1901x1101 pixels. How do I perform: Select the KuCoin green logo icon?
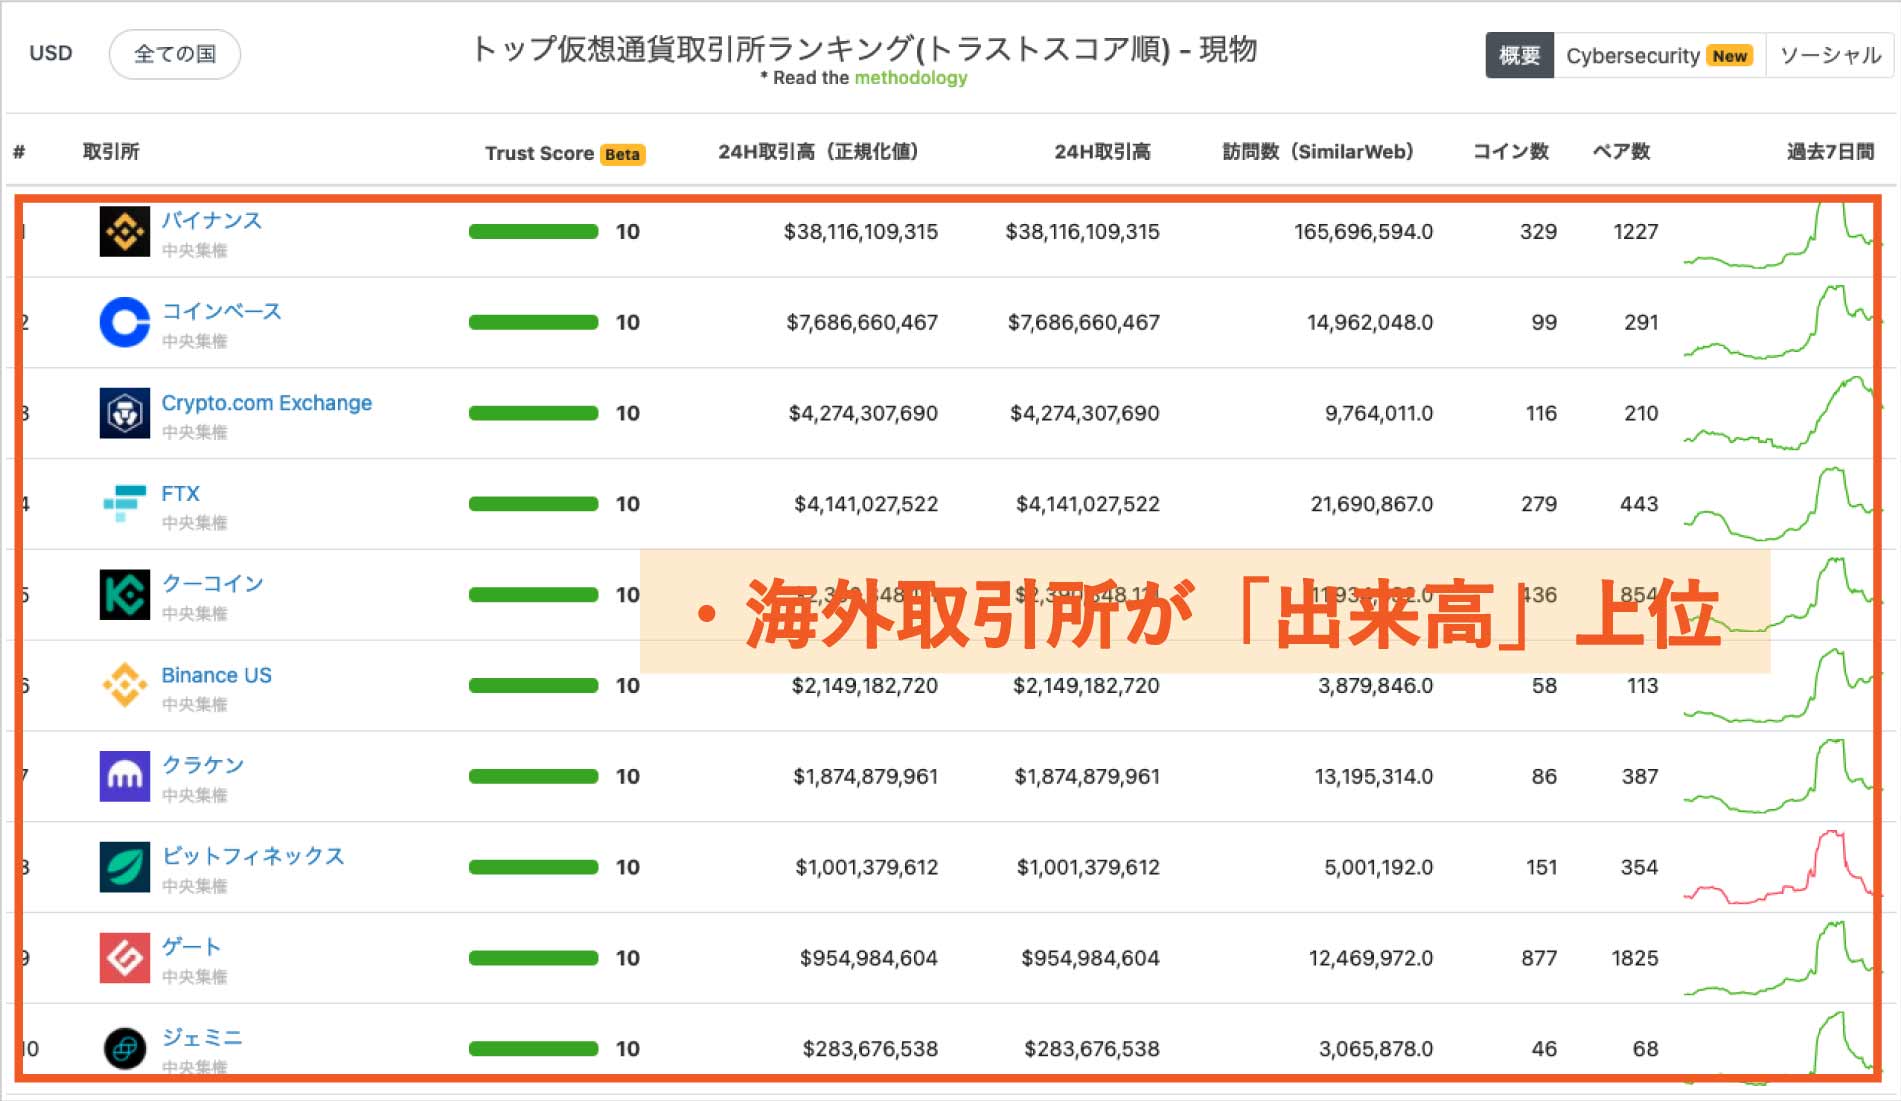[125, 594]
